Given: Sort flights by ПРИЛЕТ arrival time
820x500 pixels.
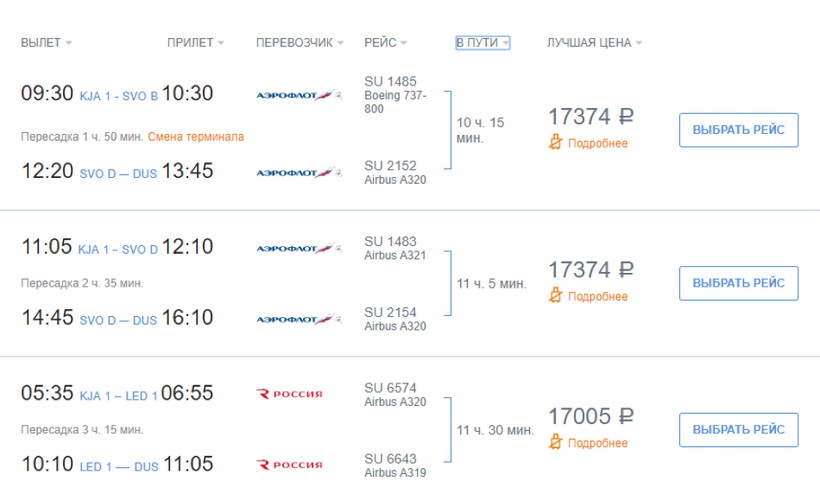Looking at the screenshot, I should [195, 43].
